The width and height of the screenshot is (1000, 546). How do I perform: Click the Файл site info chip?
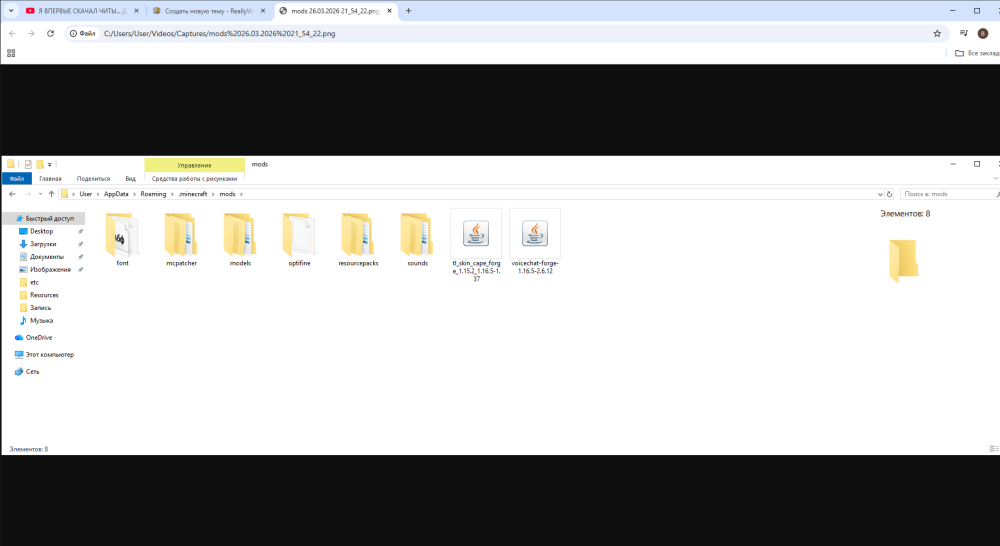point(83,33)
